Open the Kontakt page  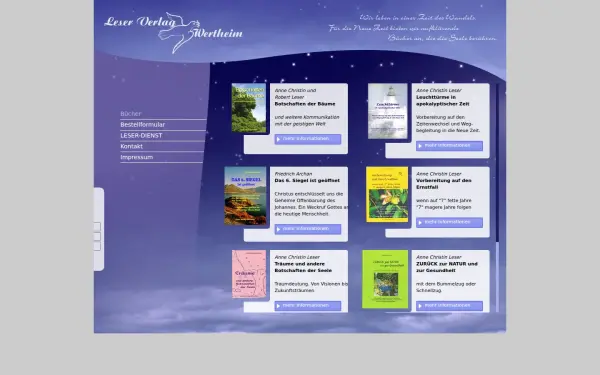(x=131, y=146)
